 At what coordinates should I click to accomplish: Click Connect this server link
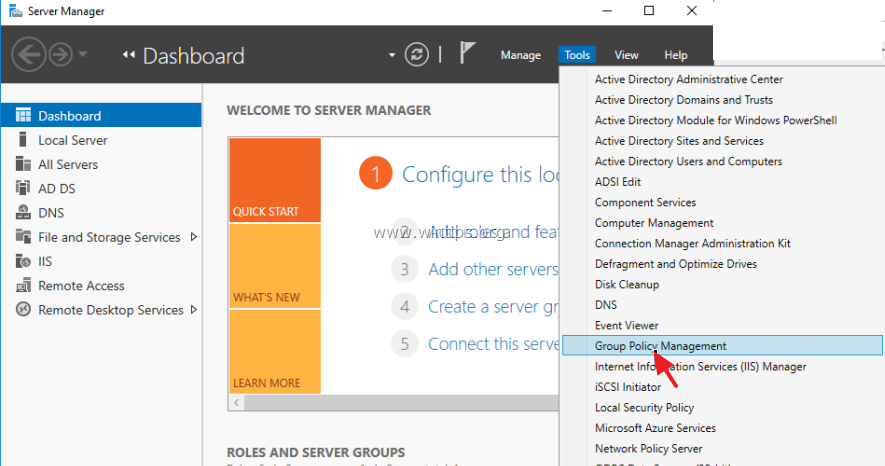(493, 344)
